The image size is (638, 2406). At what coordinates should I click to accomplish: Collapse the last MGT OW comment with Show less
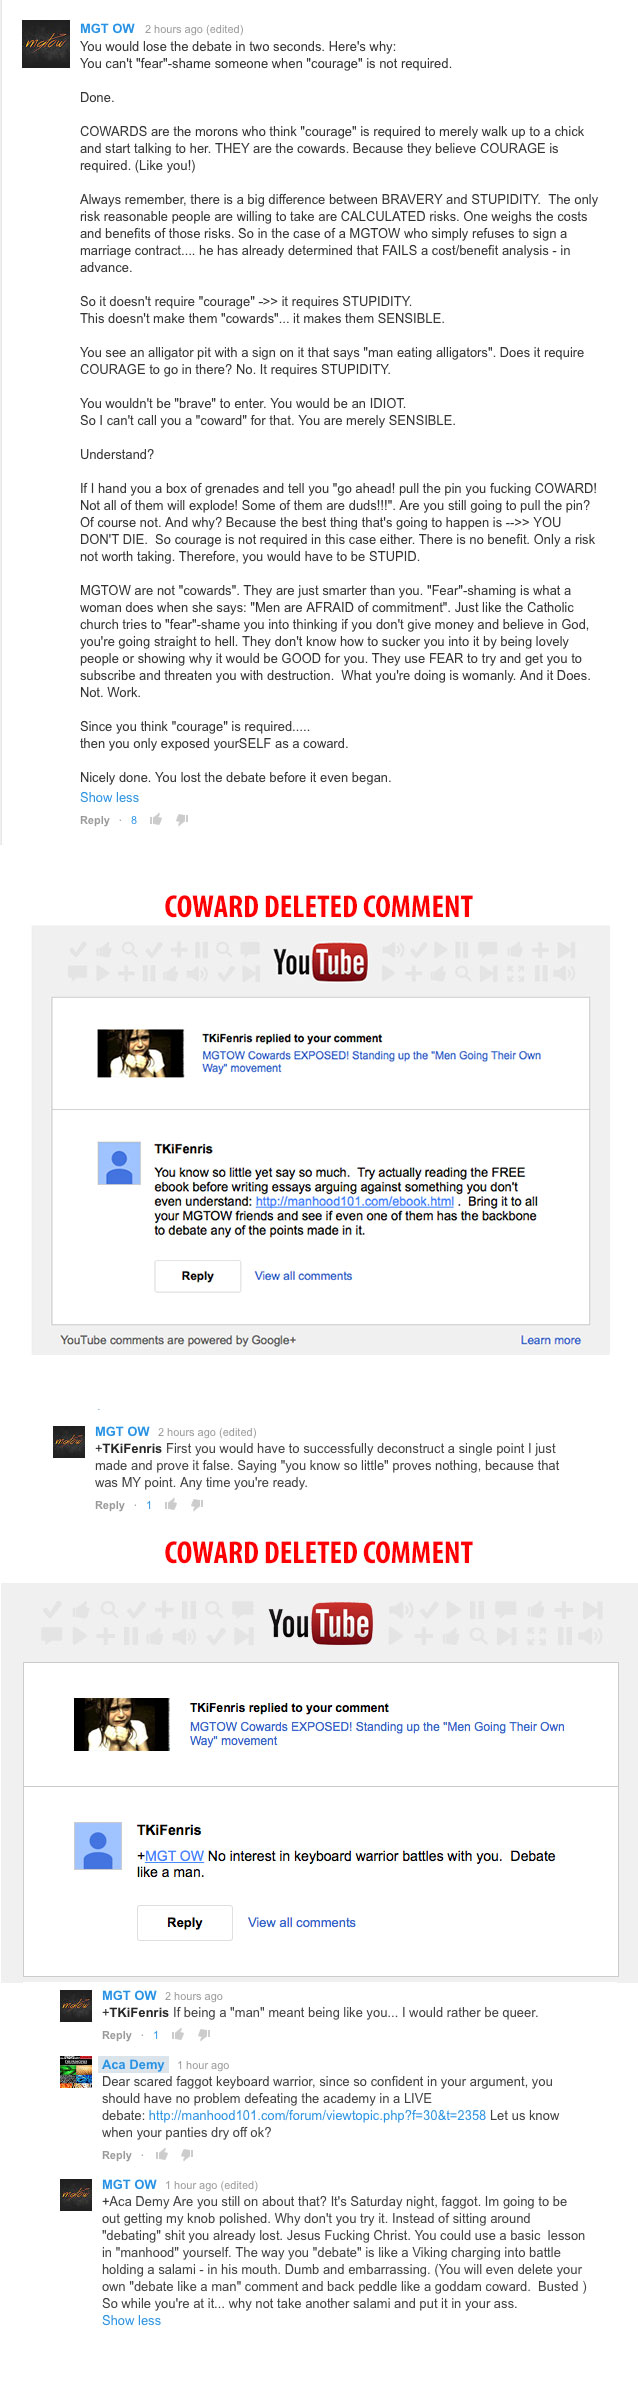click(x=131, y=2320)
